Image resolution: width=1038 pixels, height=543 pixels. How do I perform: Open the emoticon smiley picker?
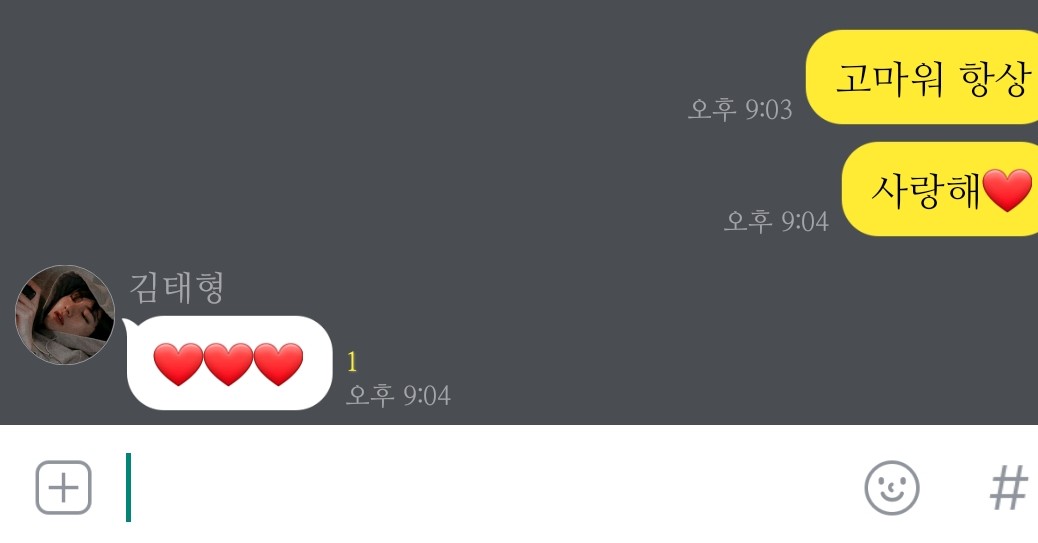coord(892,488)
